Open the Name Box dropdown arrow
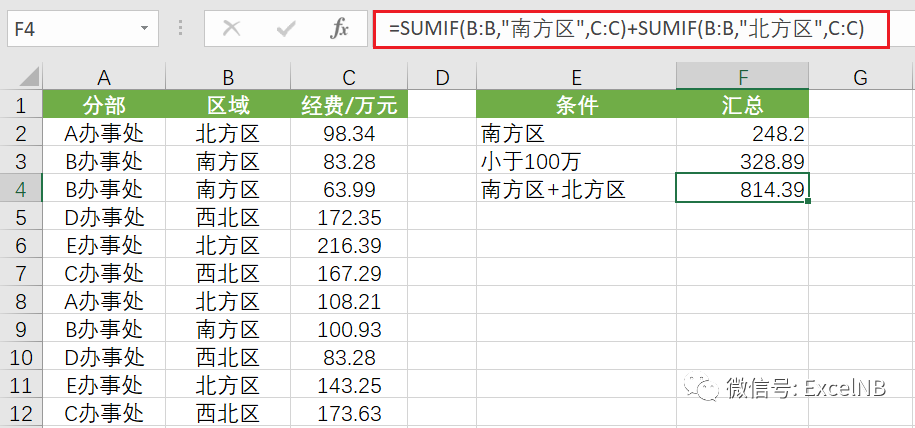This screenshot has height=428, width=915. coord(144,28)
